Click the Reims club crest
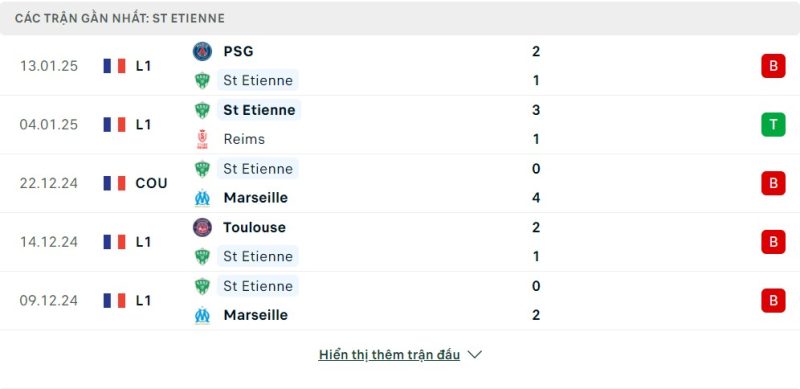Screen dimensions: 800x389 202,139
